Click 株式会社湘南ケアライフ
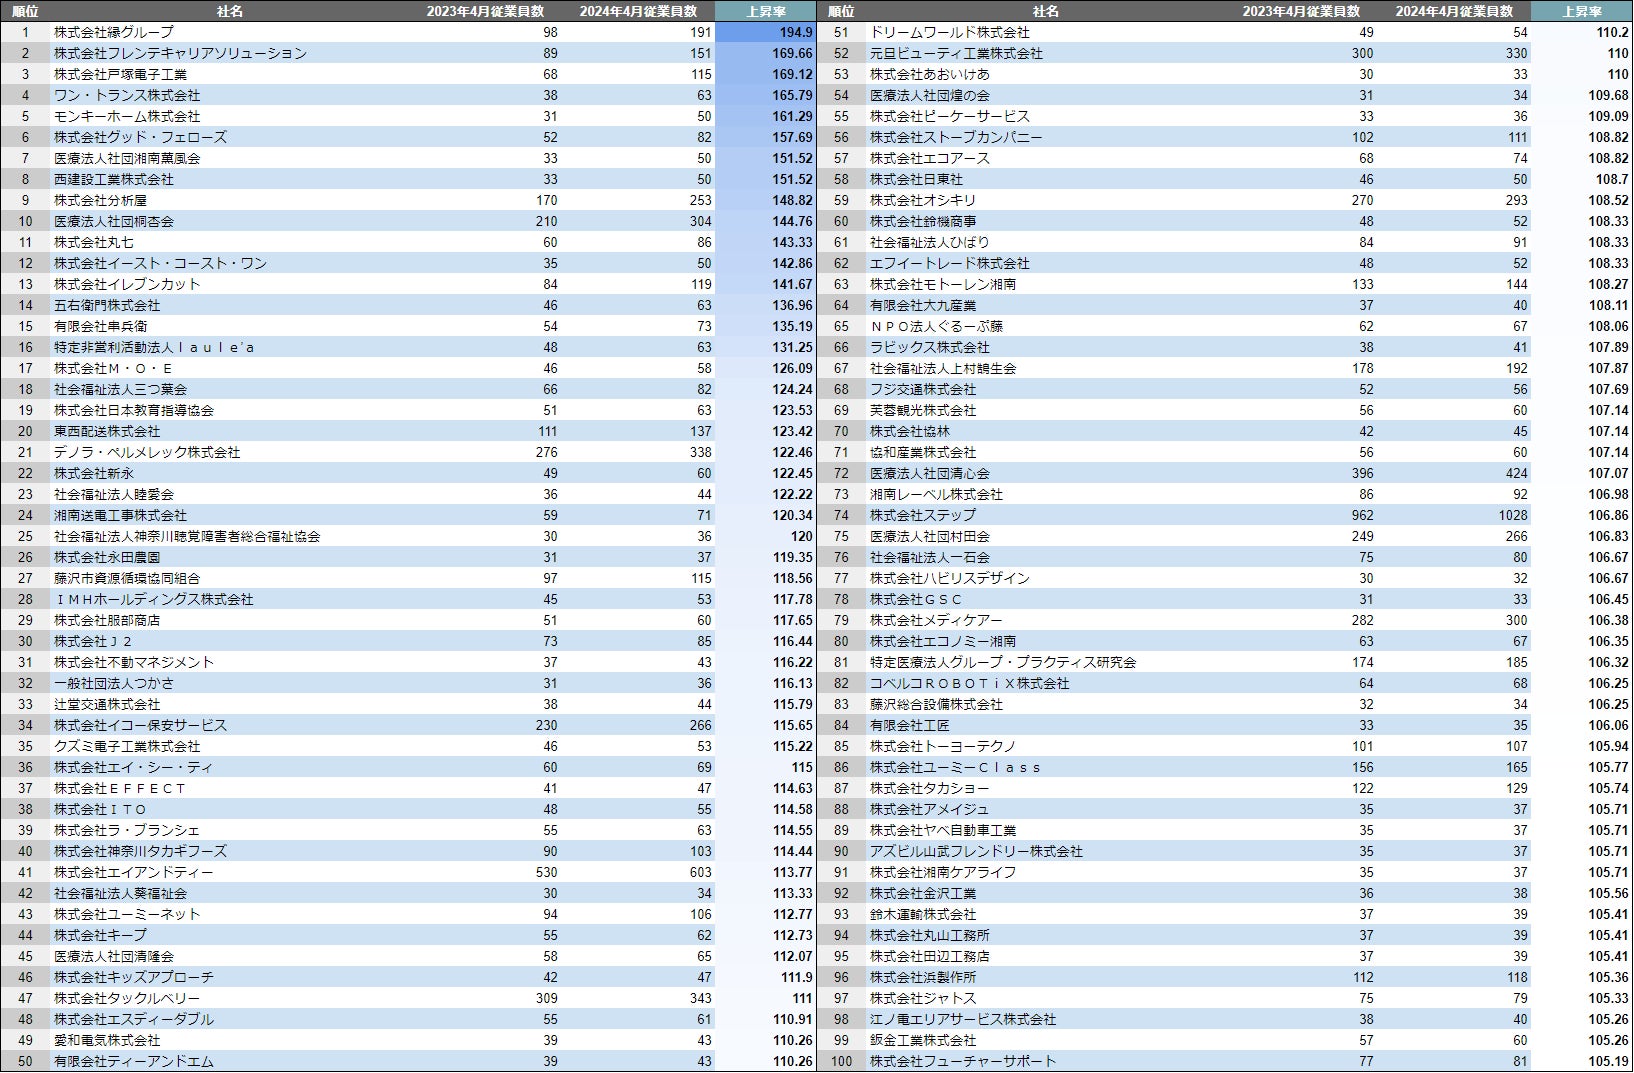The image size is (1634, 1073). [x=943, y=872]
